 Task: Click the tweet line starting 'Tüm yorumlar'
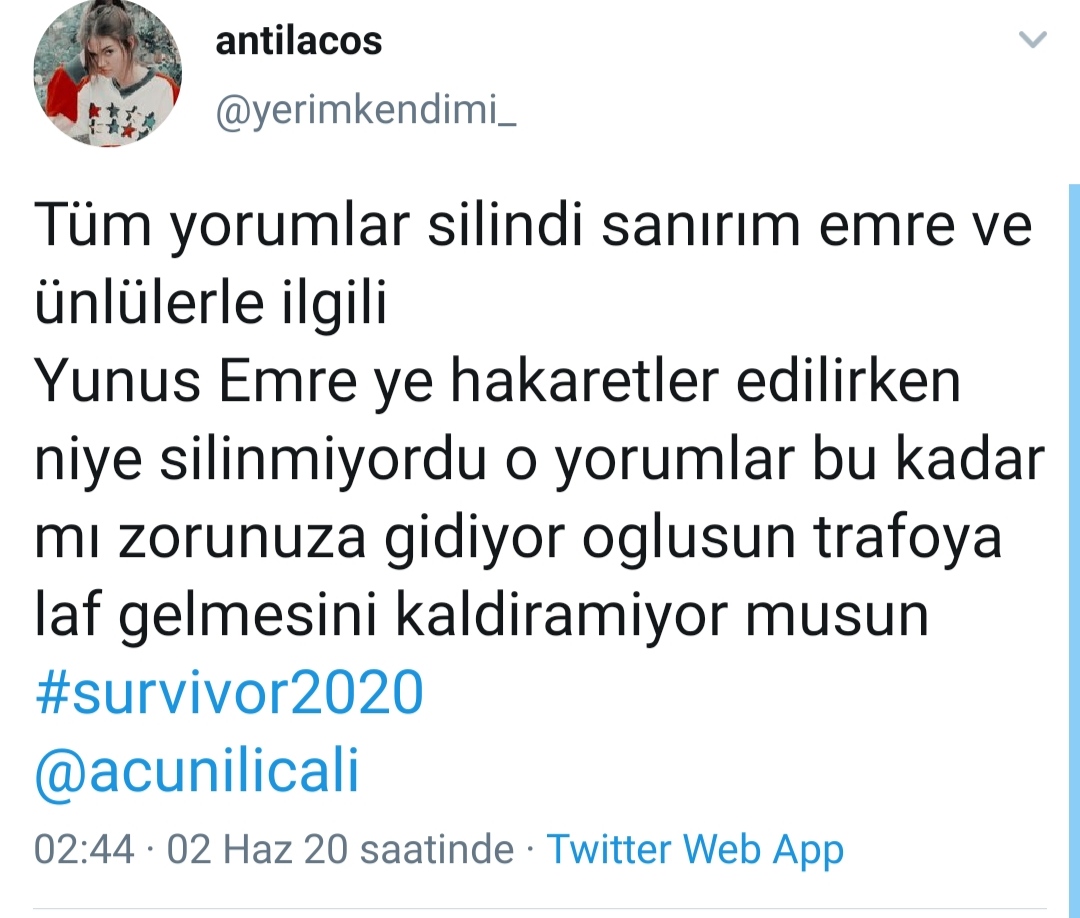tap(533, 225)
